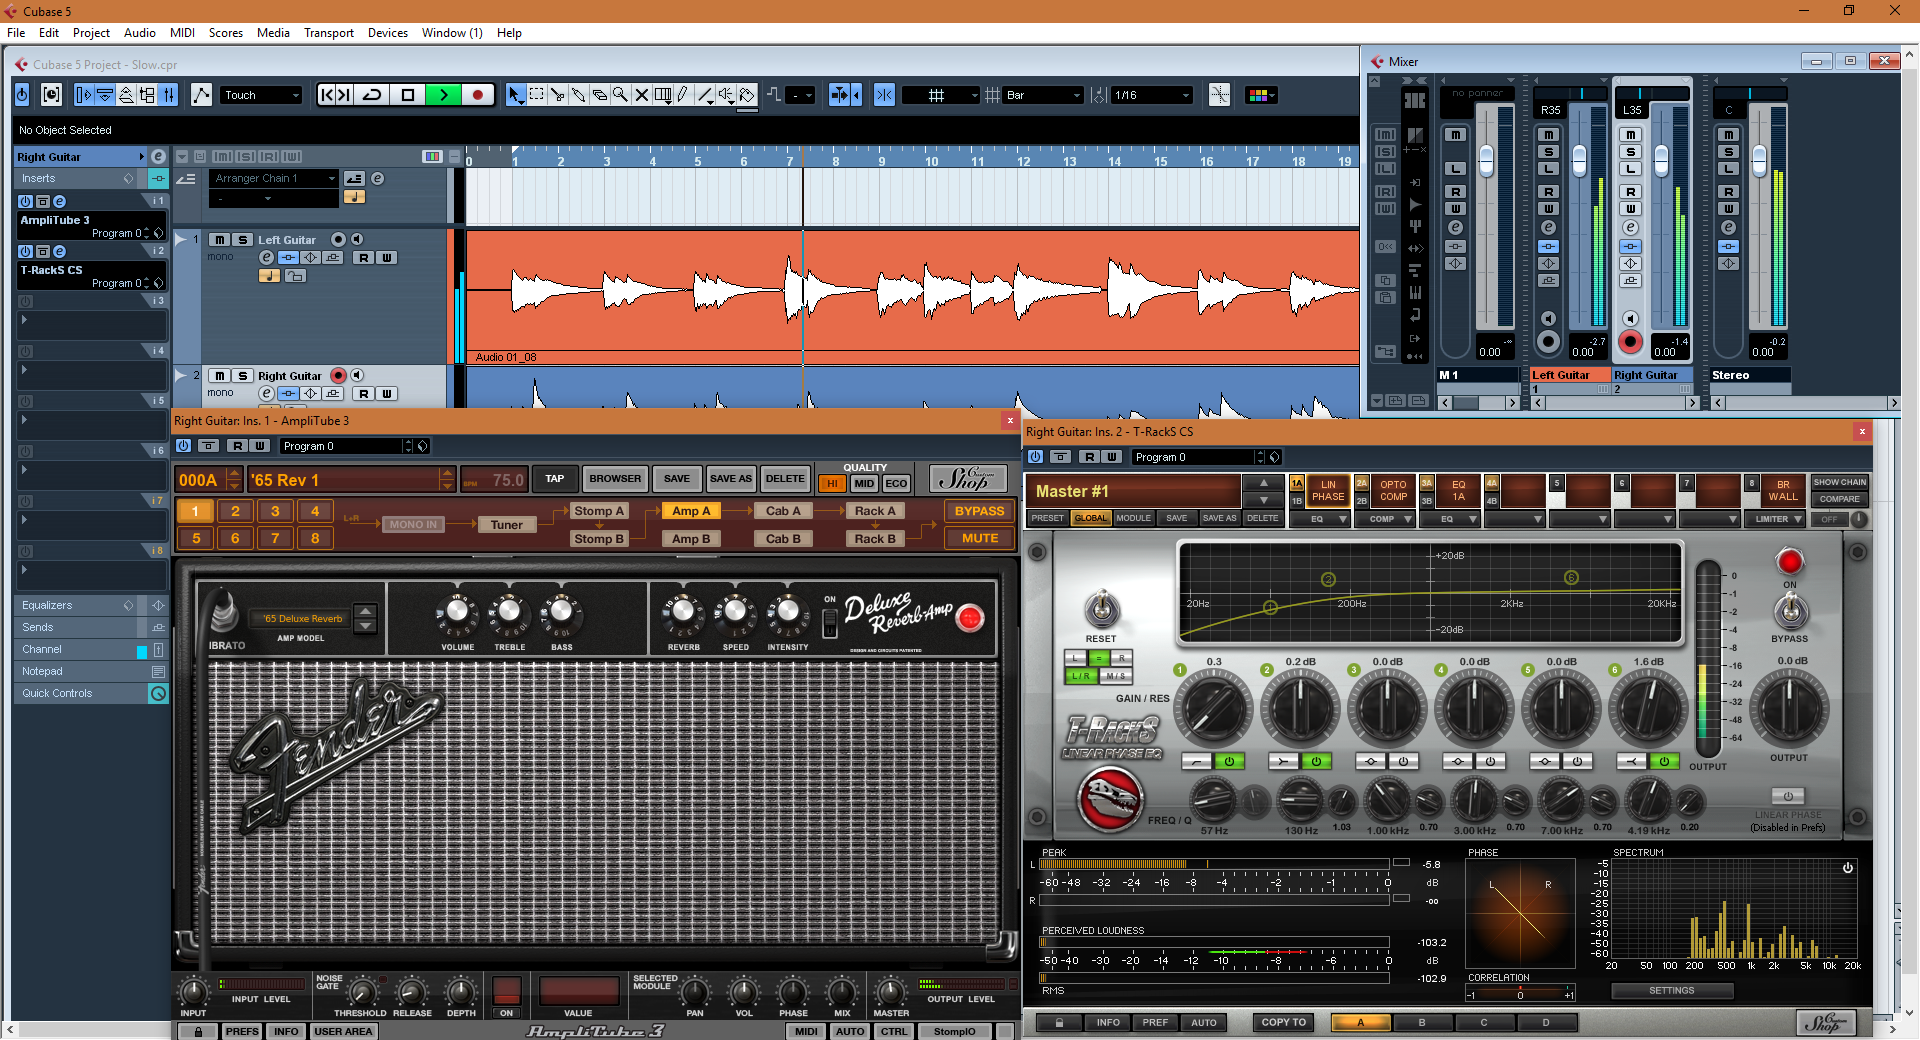This screenshot has width=1920, height=1040.
Task: Select the Split scissors tool
Action: pos(557,95)
